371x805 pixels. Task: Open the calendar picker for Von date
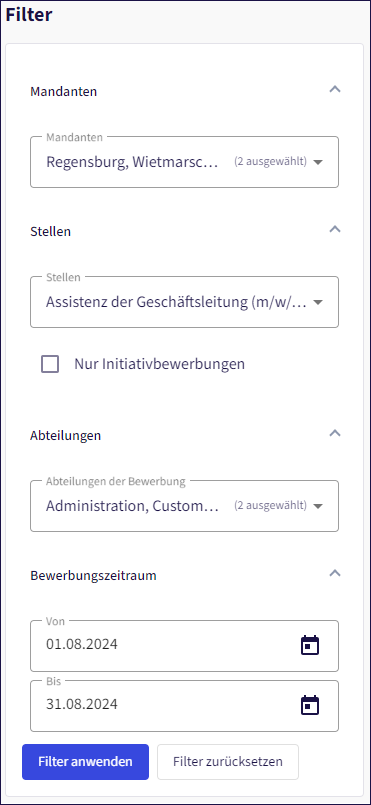[x=309, y=645]
